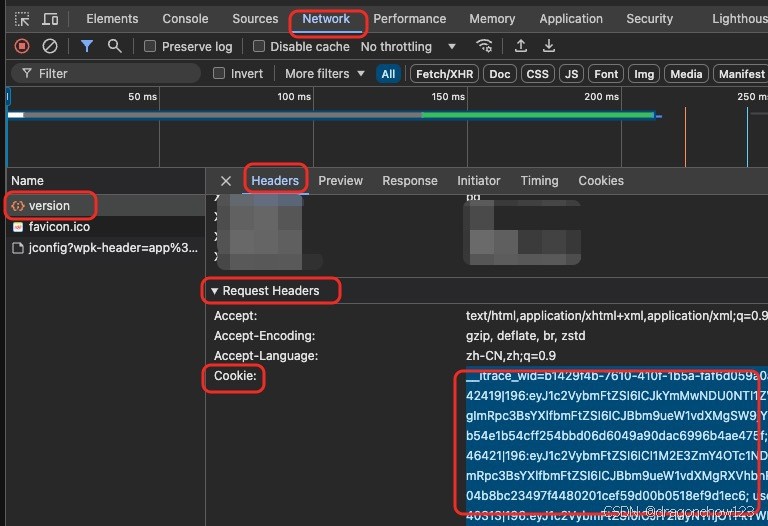Export HAR file with download icon
The width and height of the screenshot is (768, 526).
[x=549, y=46]
